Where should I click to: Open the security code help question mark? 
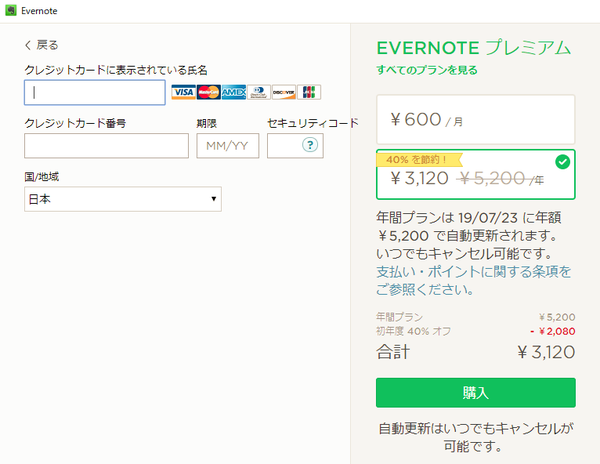point(310,145)
